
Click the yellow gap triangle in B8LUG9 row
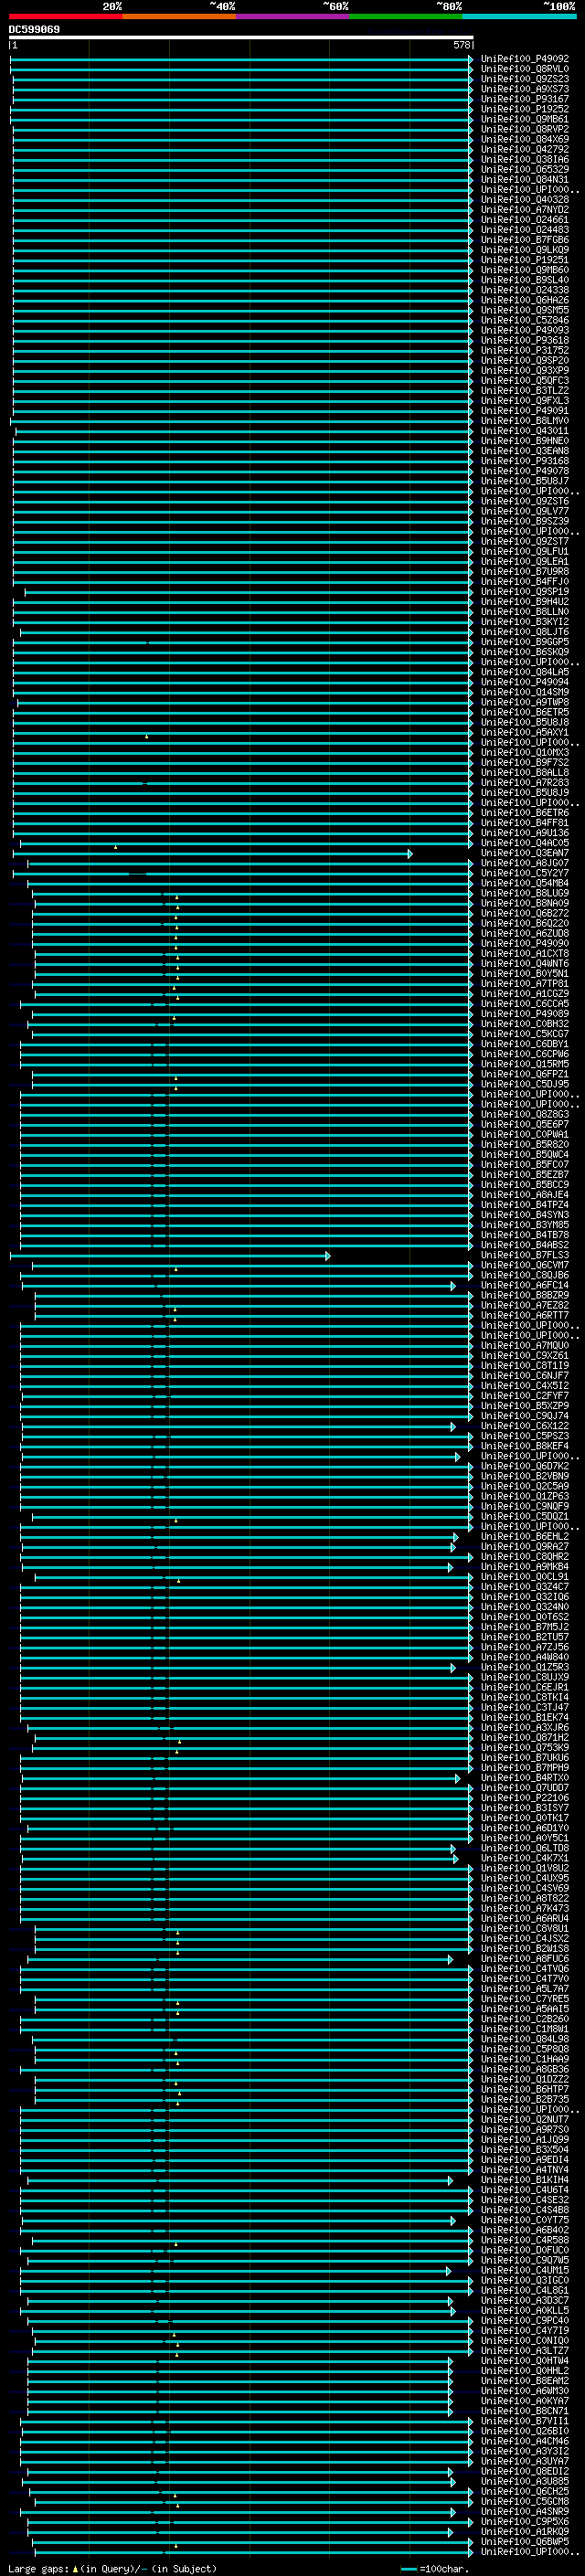click(177, 897)
